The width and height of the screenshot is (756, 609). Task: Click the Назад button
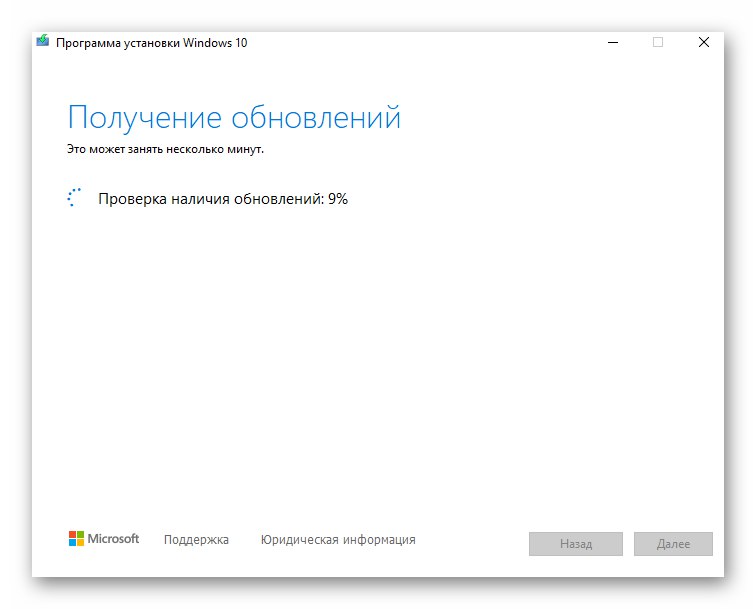pos(576,544)
